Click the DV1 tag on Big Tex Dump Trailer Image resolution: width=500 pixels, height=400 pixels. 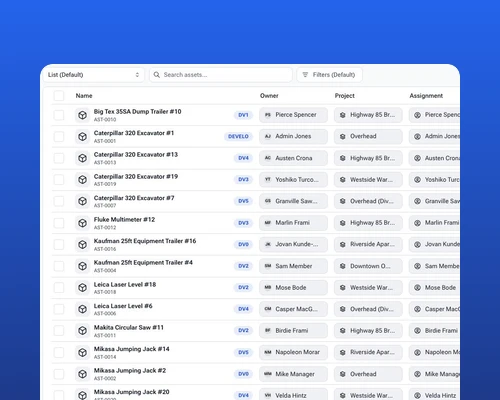[x=243, y=115]
